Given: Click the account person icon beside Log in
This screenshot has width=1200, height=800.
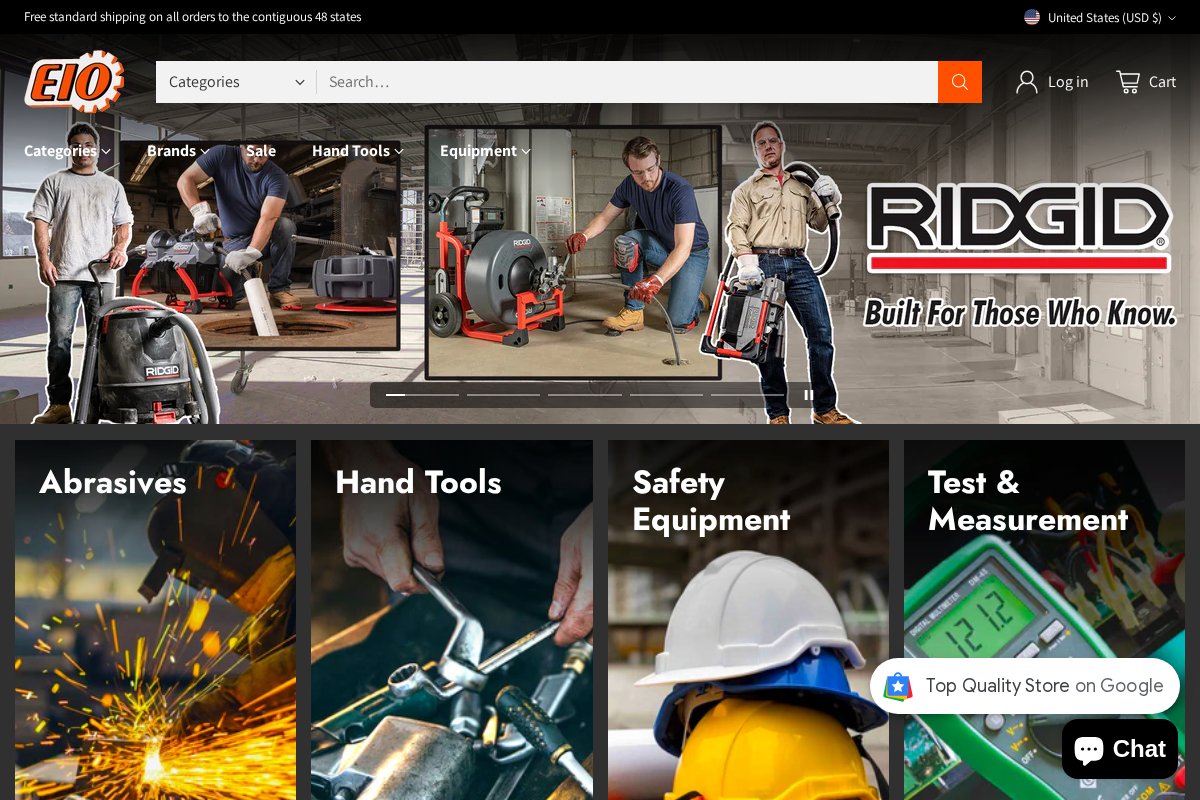Looking at the screenshot, I should 1029,81.
